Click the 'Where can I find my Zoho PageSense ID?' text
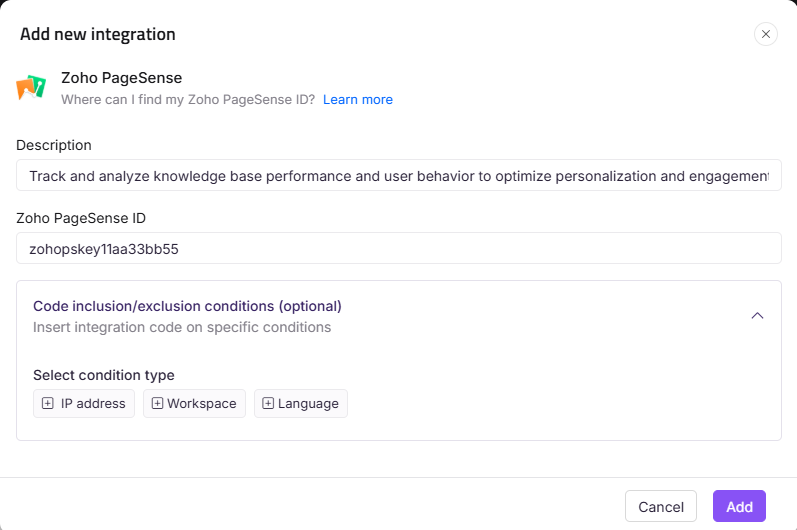Screen dimensions: 797x530 click(x=188, y=100)
